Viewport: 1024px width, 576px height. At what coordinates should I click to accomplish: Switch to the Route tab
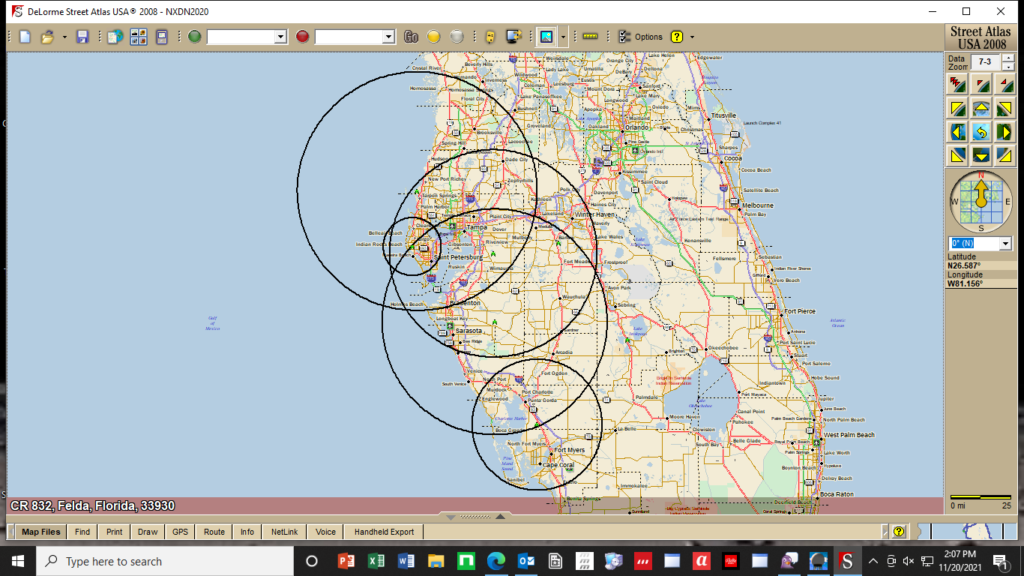(213, 531)
